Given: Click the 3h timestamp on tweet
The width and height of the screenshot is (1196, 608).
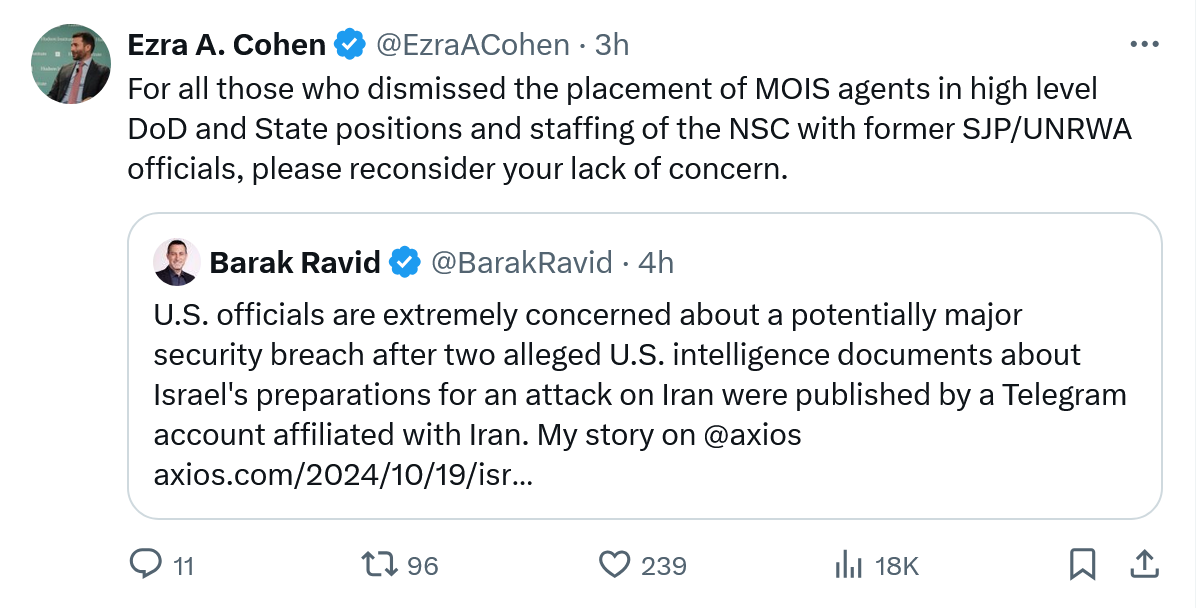Looking at the screenshot, I should (612, 45).
